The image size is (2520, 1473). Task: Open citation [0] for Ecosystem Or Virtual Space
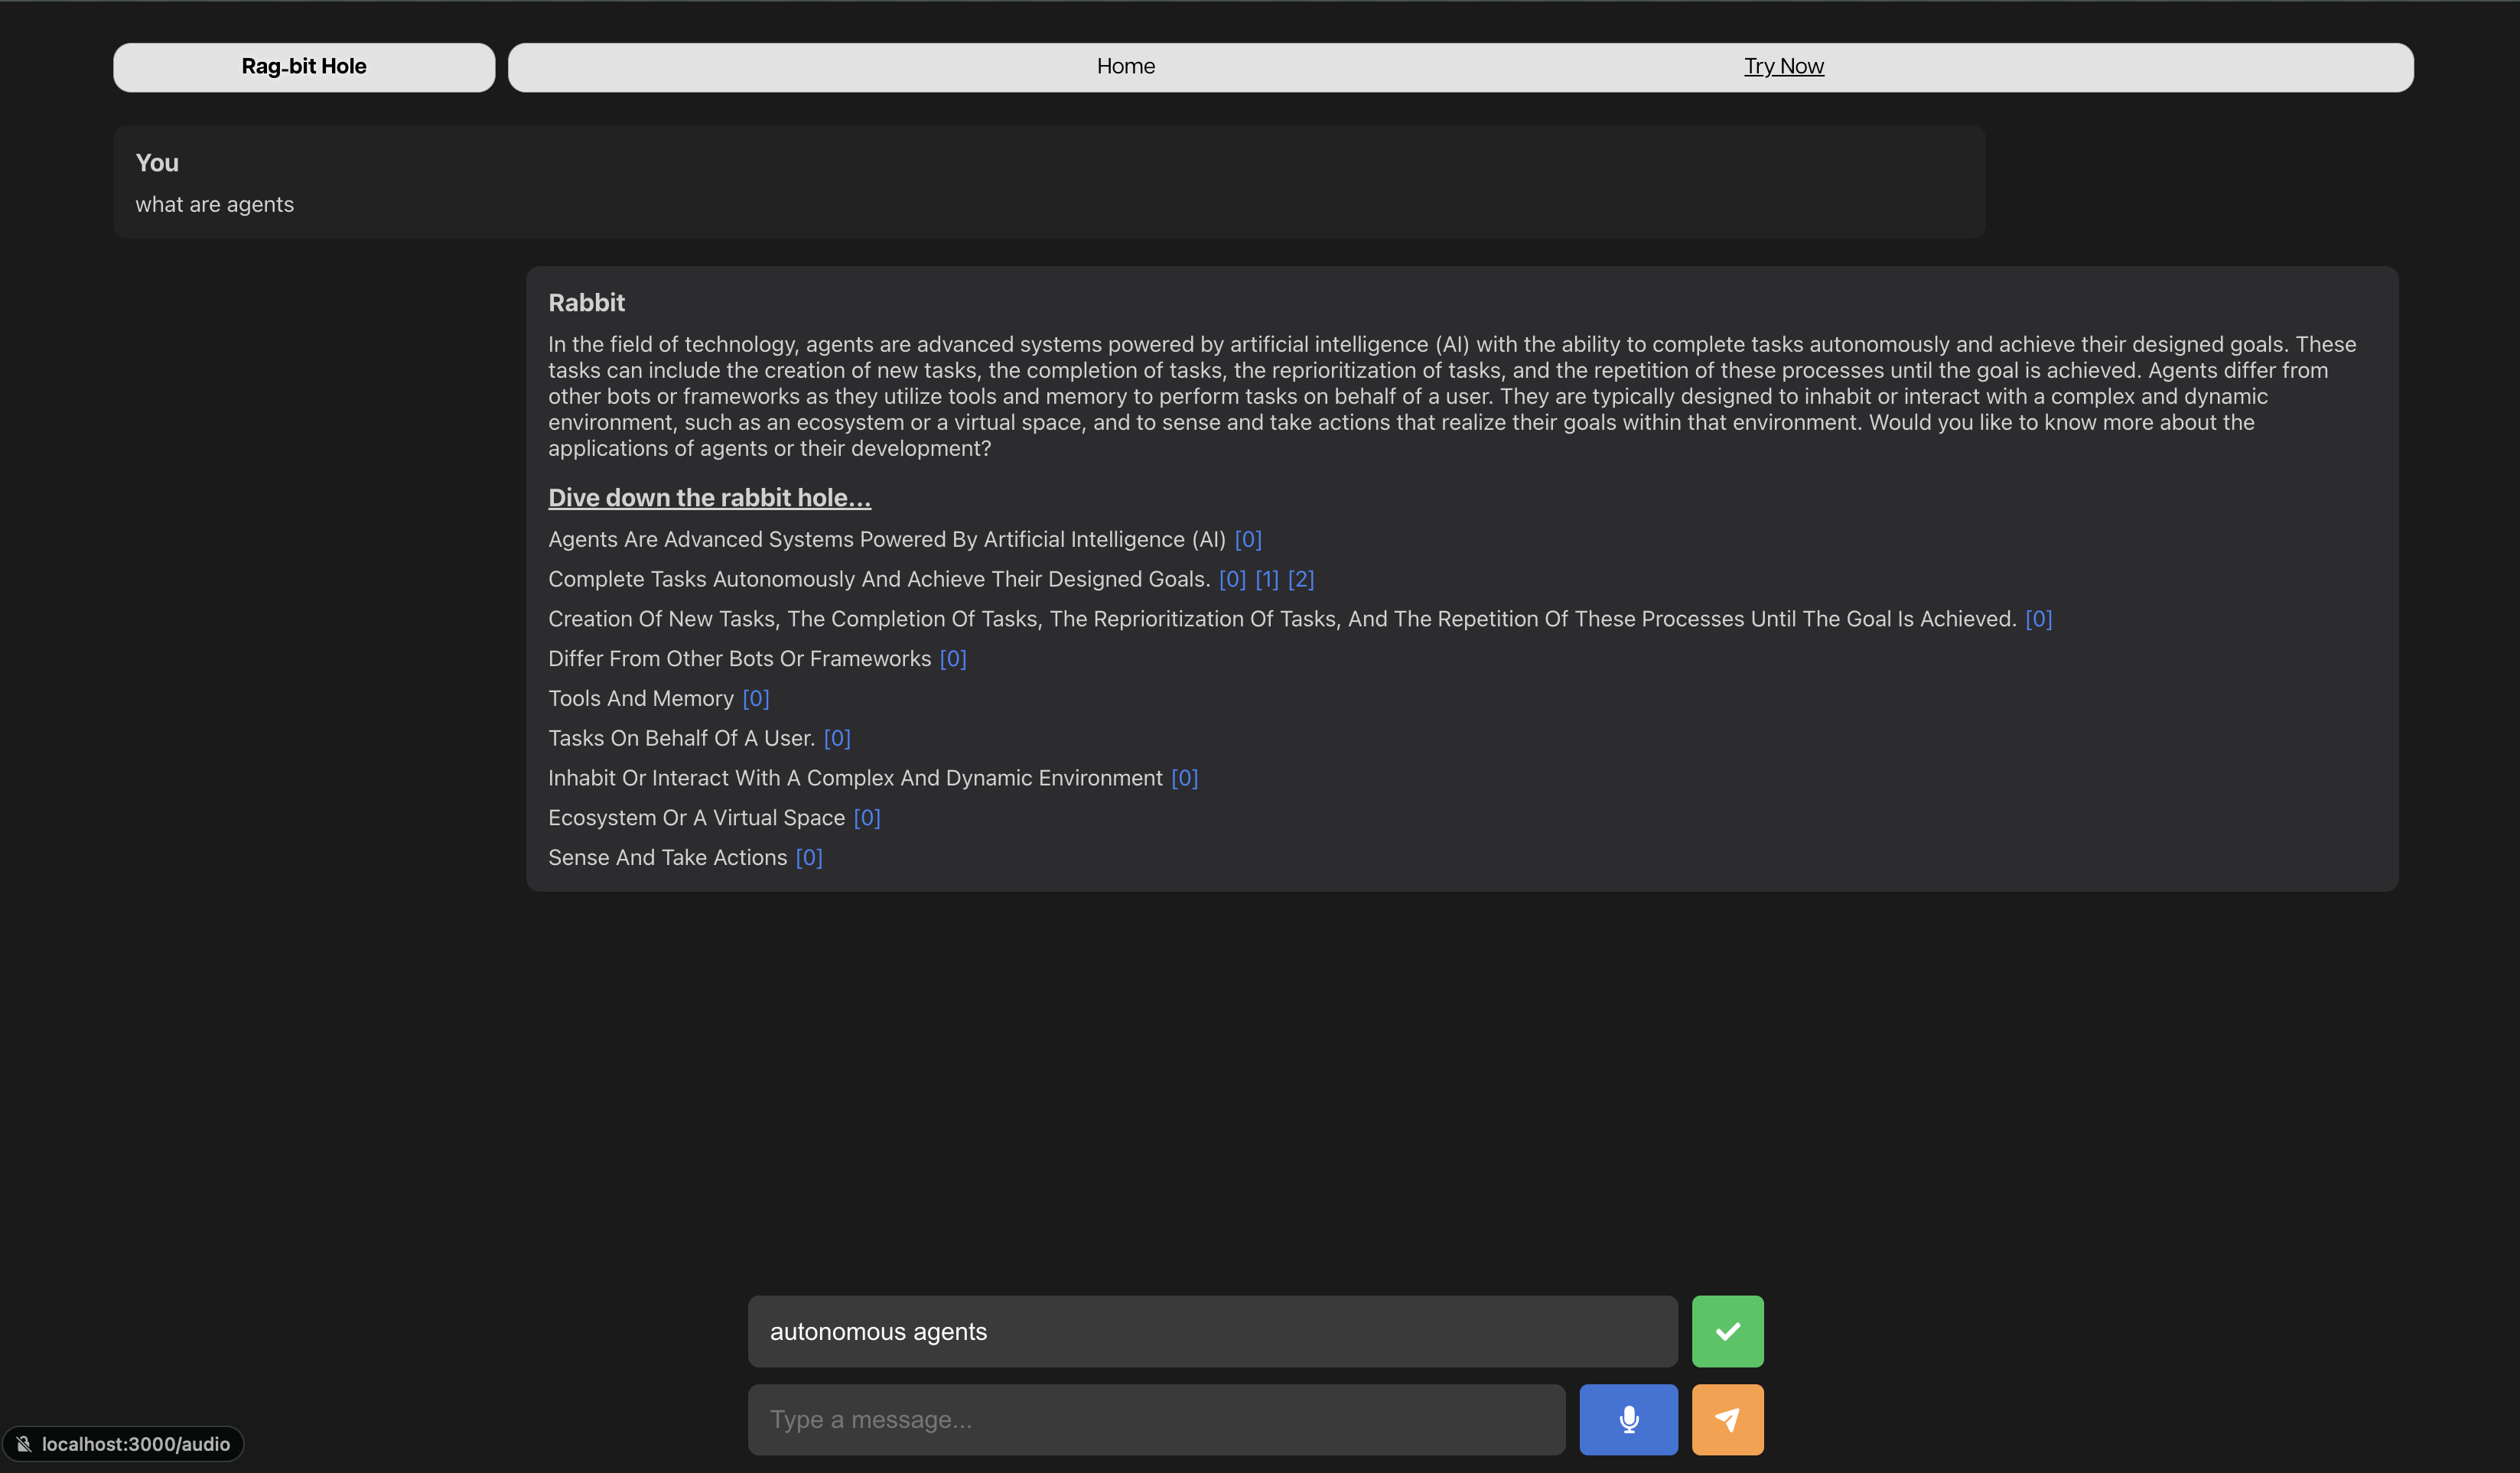(x=866, y=818)
